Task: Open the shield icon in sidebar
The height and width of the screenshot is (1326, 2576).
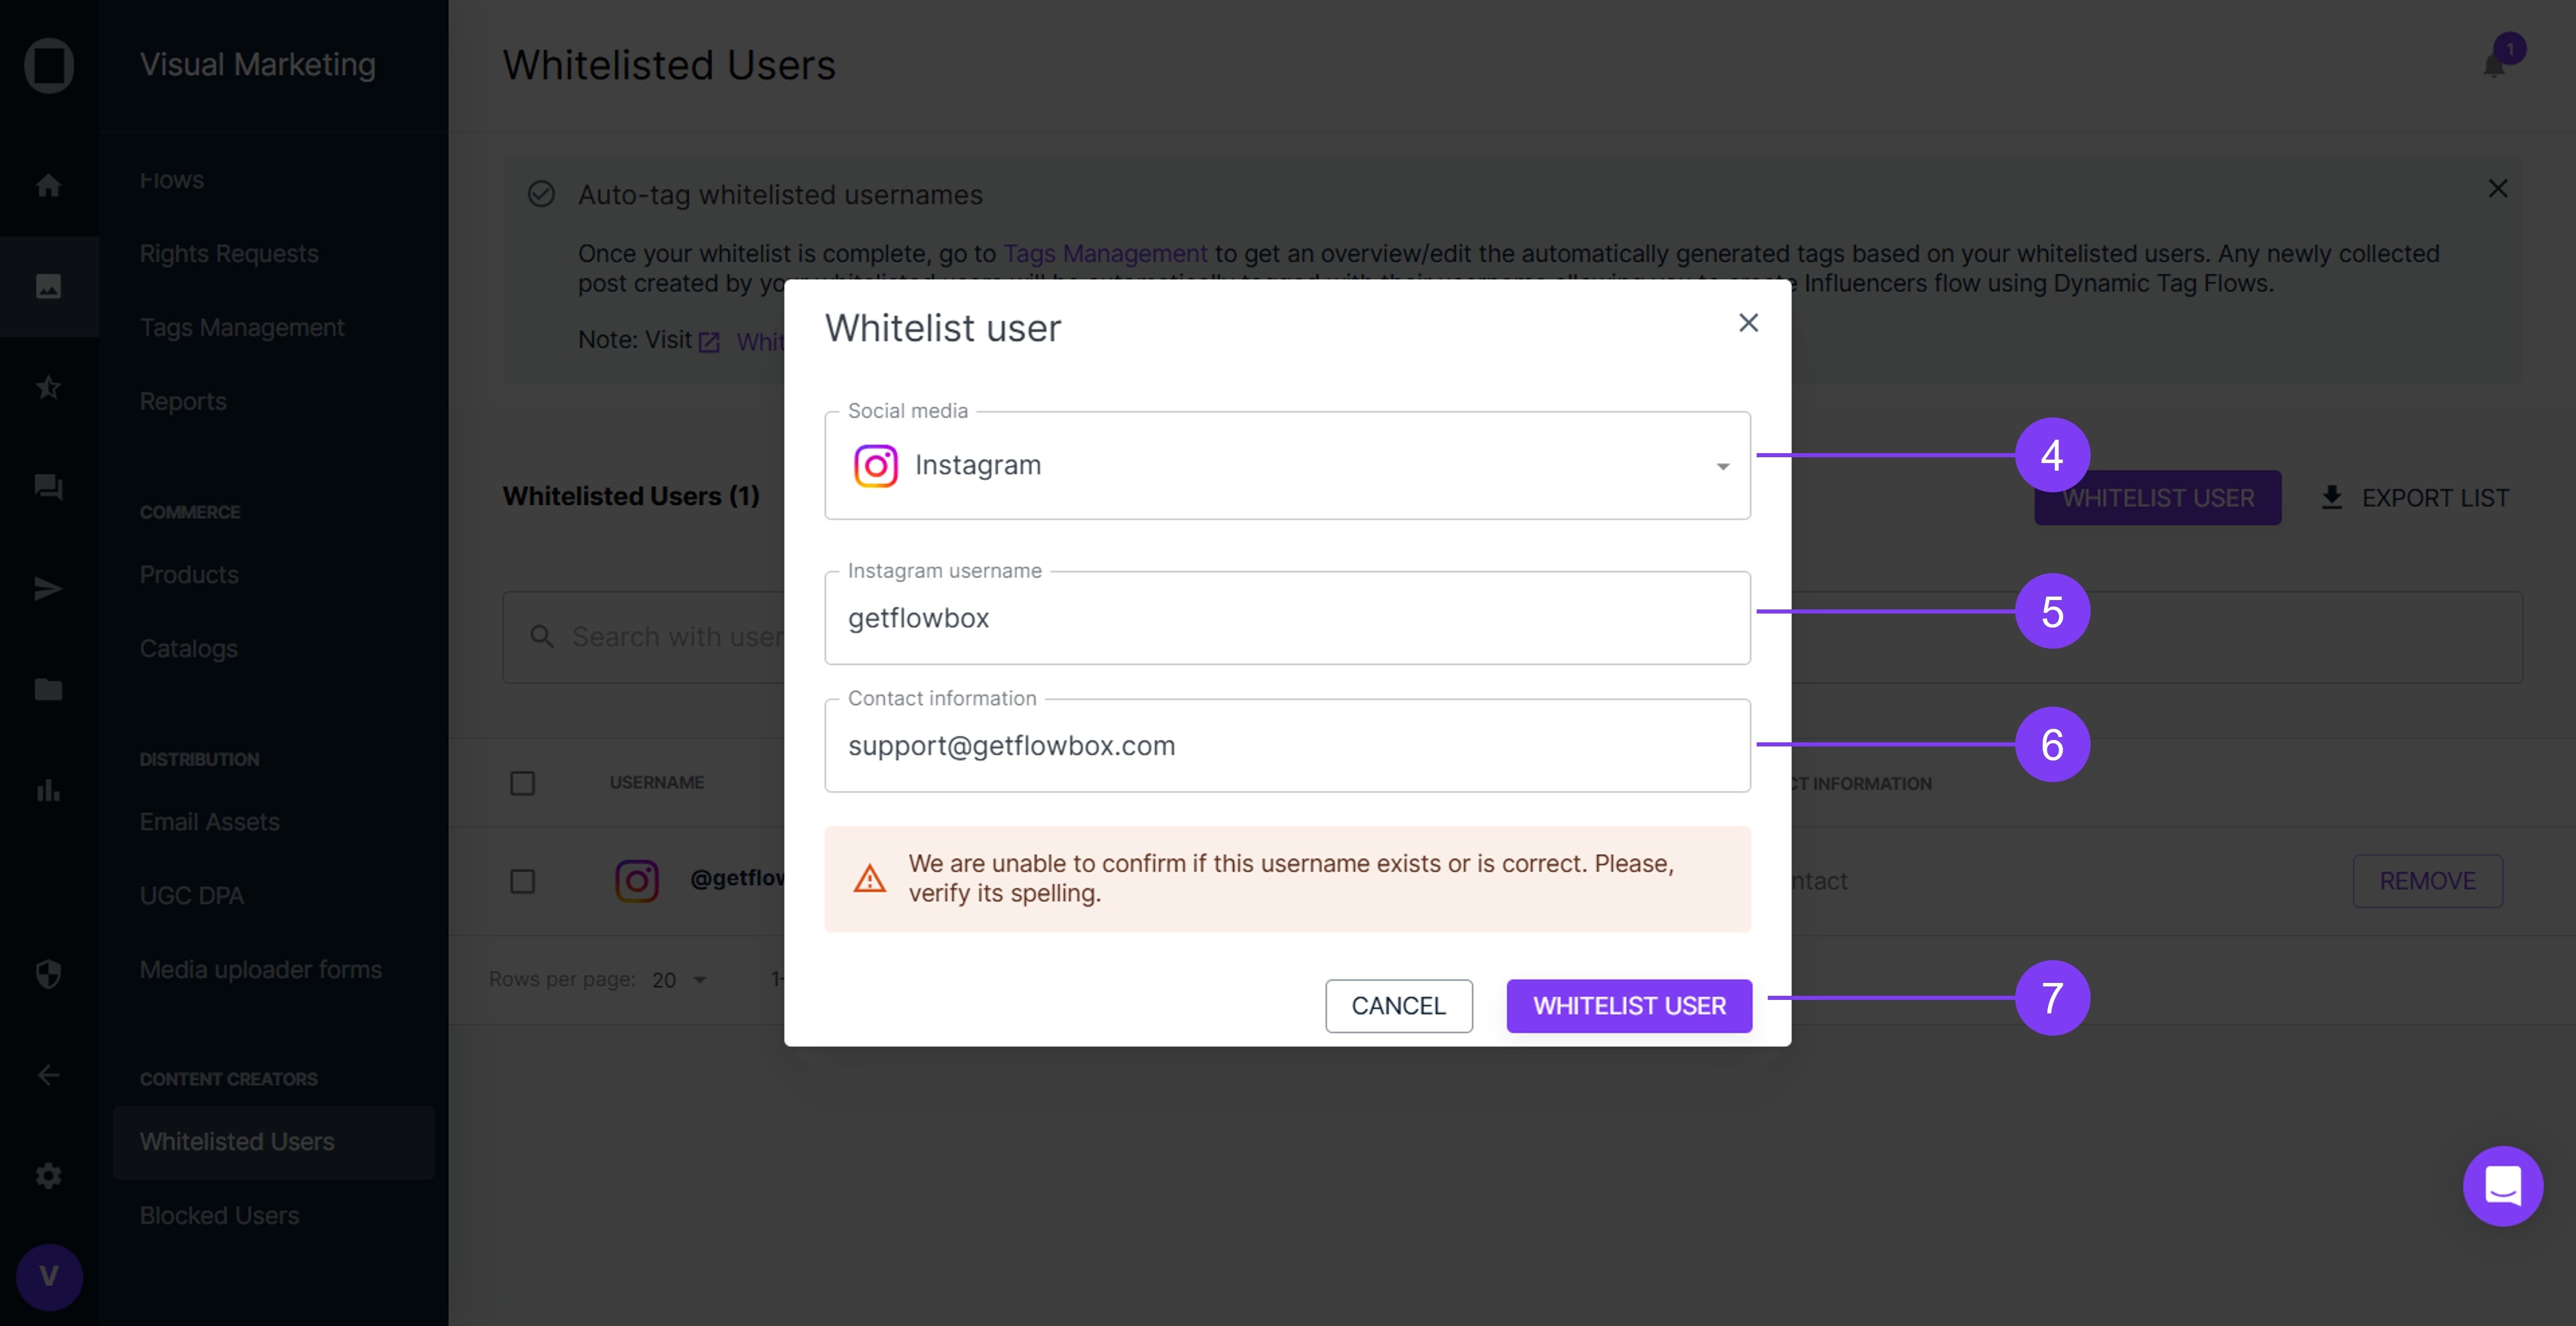Action: [x=48, y=973]
